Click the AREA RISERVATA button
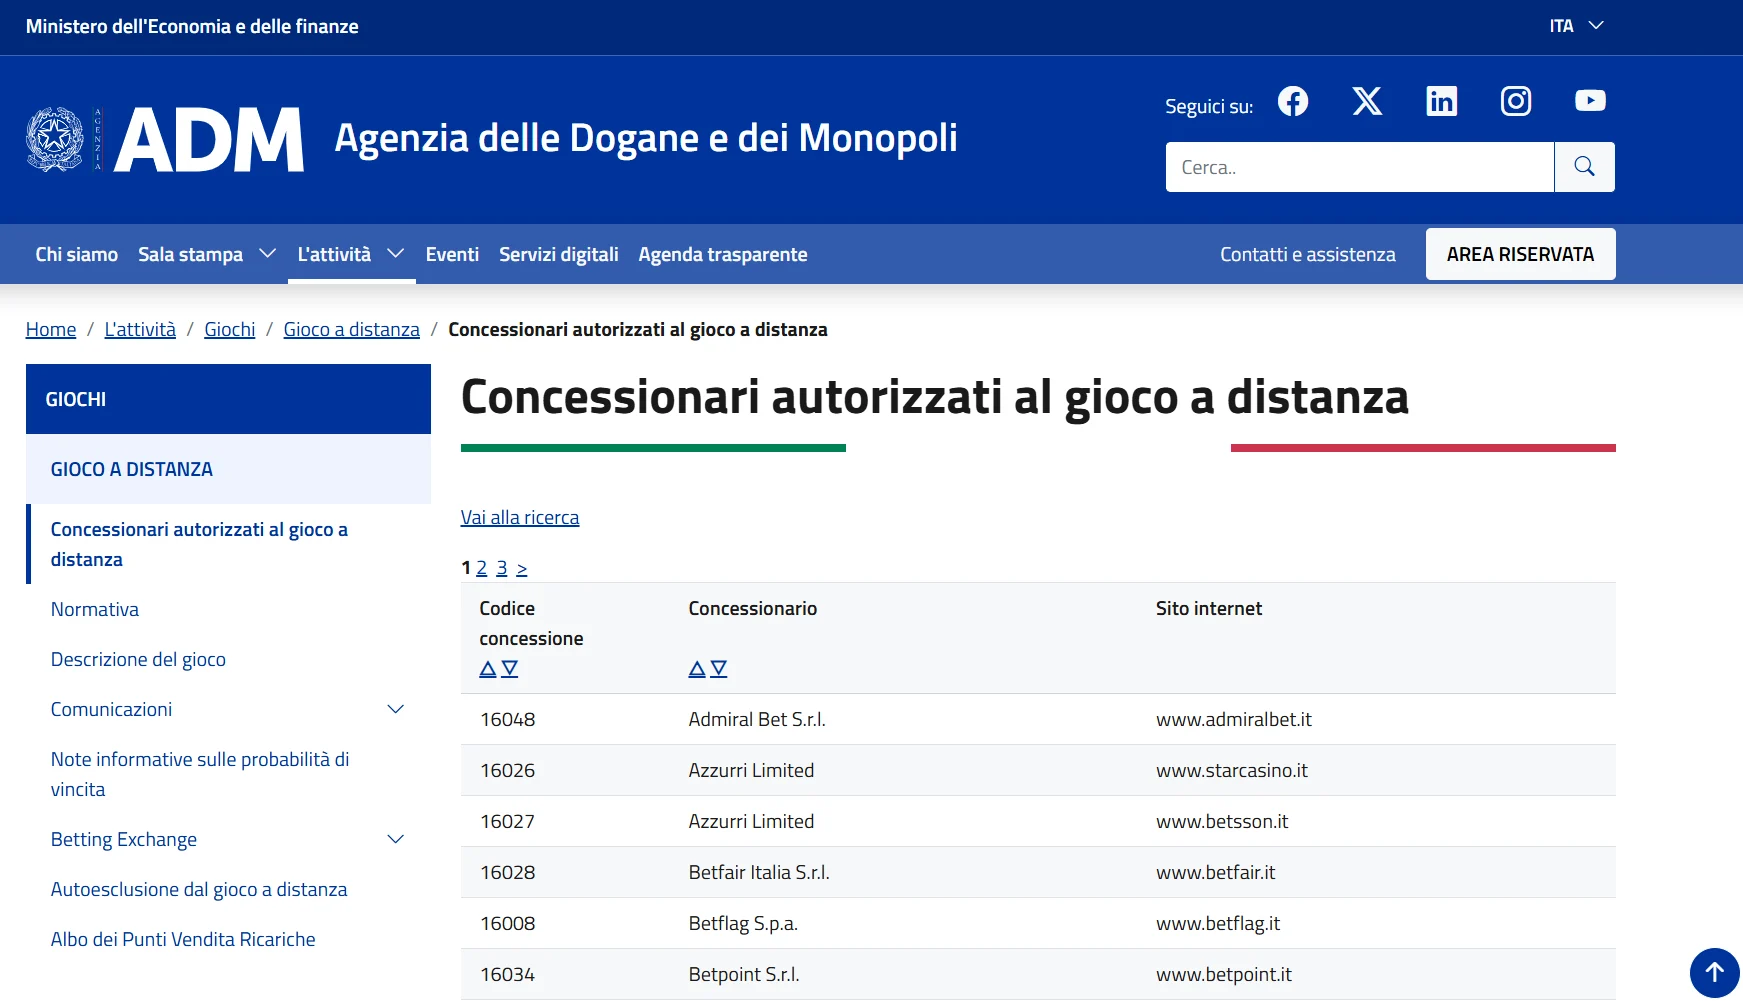Image resolution: width=1743 pixels, height=1001 pixels. tap(1520, 254)
